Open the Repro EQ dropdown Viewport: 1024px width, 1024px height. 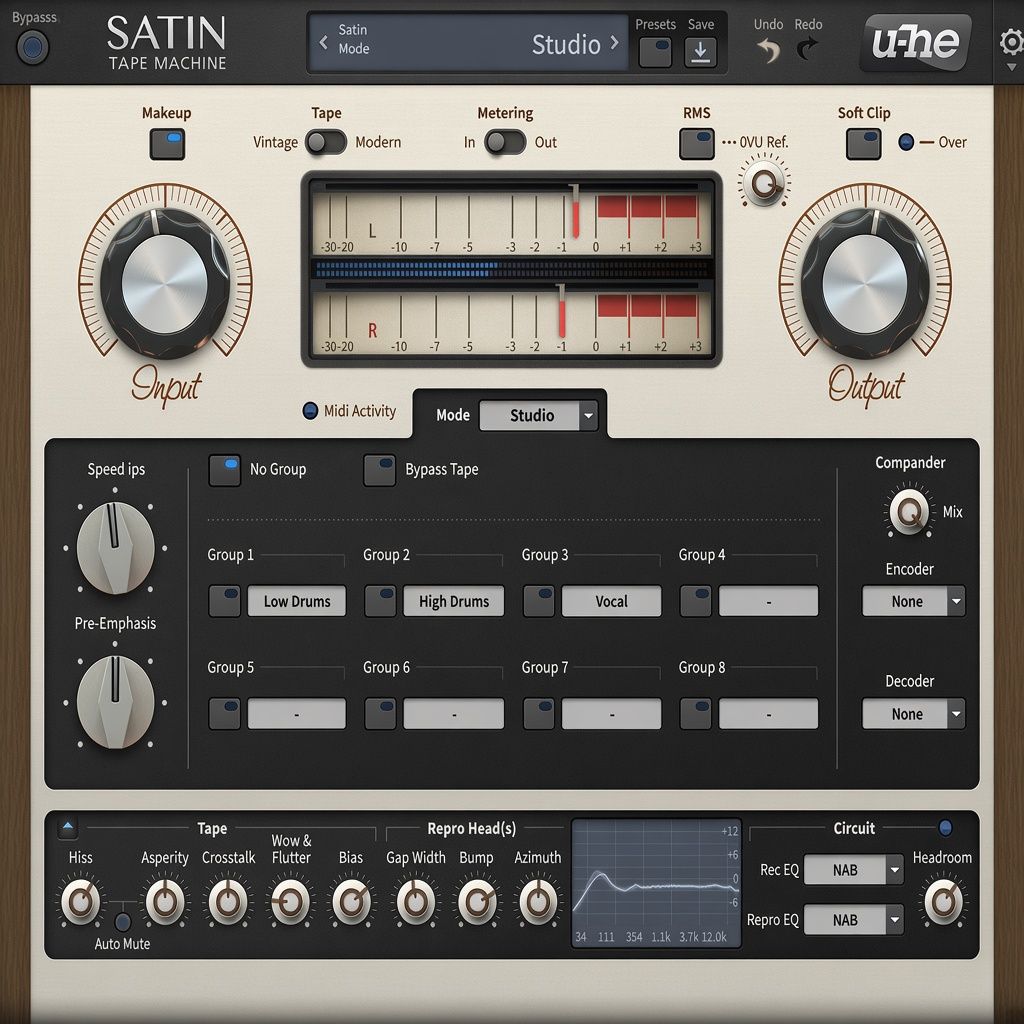tap(854, 920)
